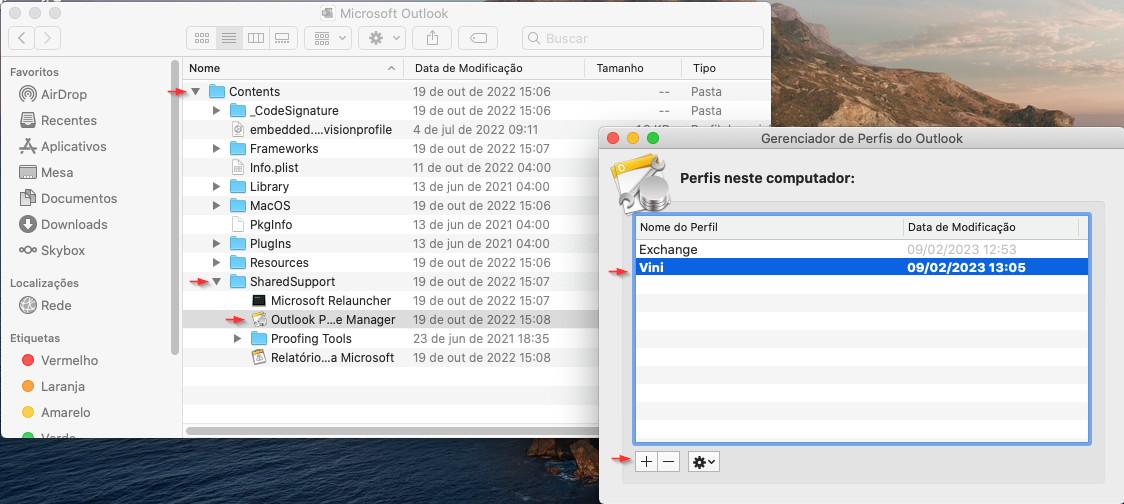1124x504 pixels.
Task: Click the Edit Tags button in Finder
Action: pyautogui.click(x=478, y=38)
